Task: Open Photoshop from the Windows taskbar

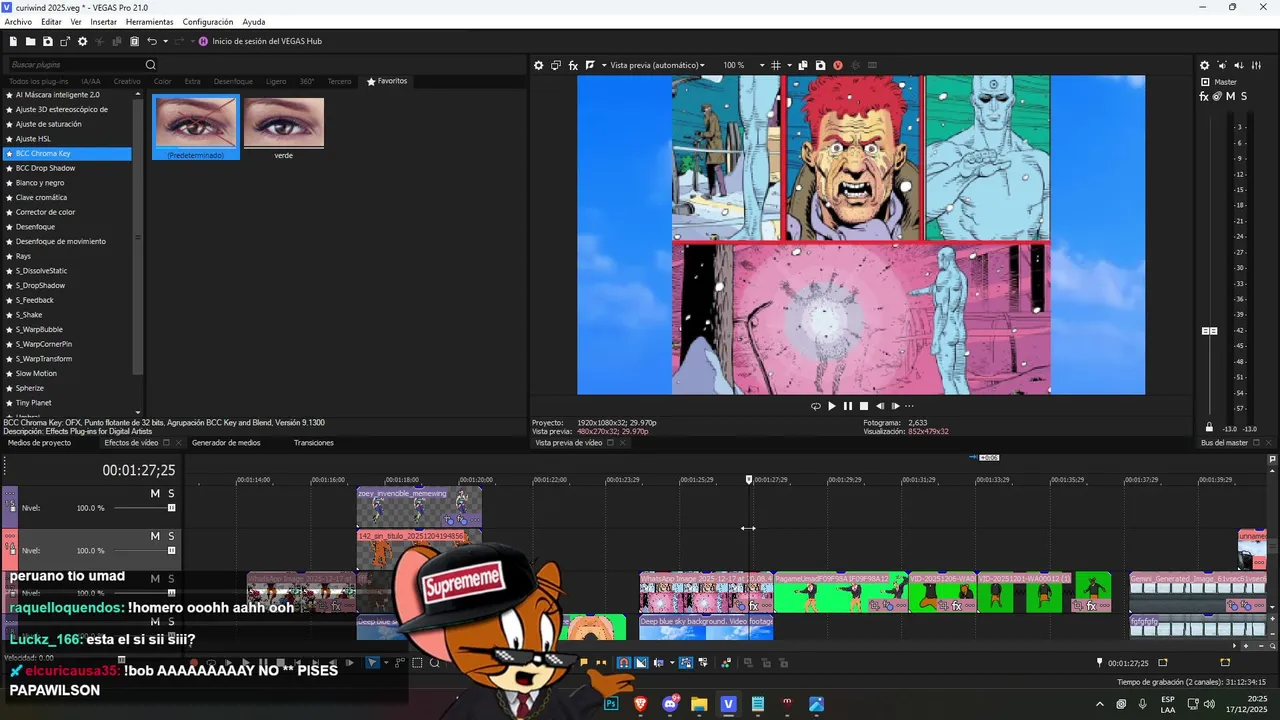Action: (x=611, y=704)
